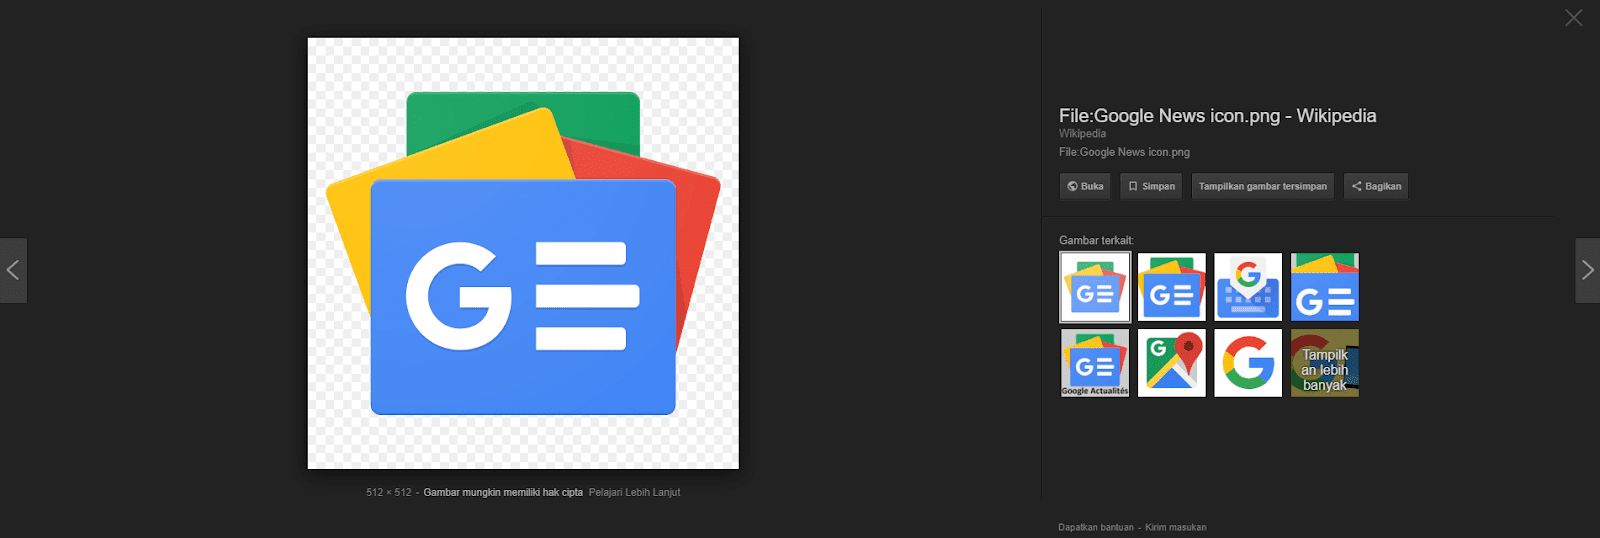Close the image preview panel
The image size is (1600, 538).
(1573, 18)
